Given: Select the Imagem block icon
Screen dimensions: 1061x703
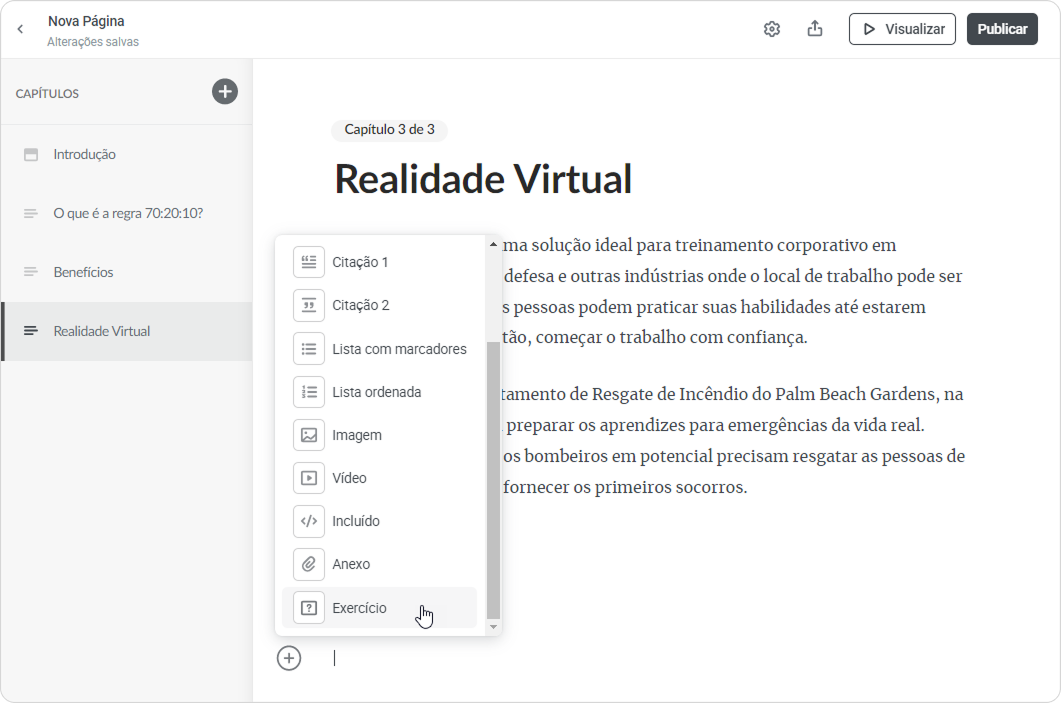Looking at the screenshot, I should point(309,435).
